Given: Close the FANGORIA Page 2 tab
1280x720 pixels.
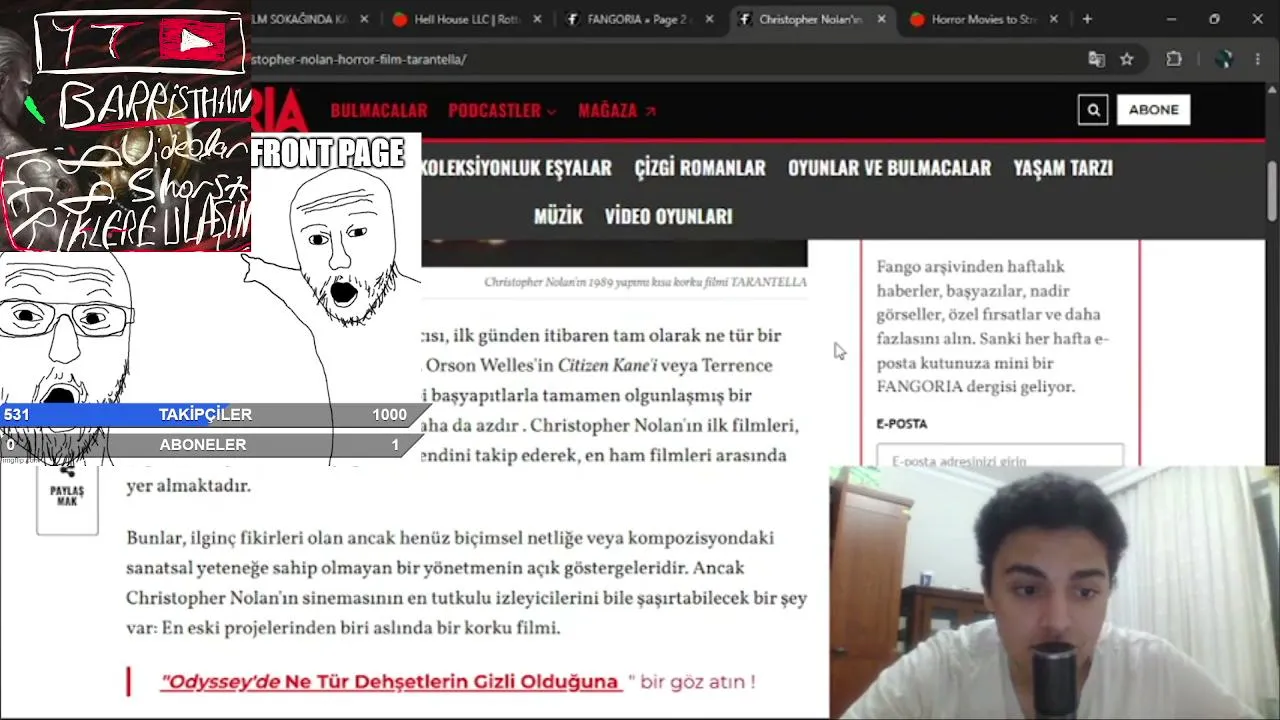Looking at the screenshot, I should (711, 19).
